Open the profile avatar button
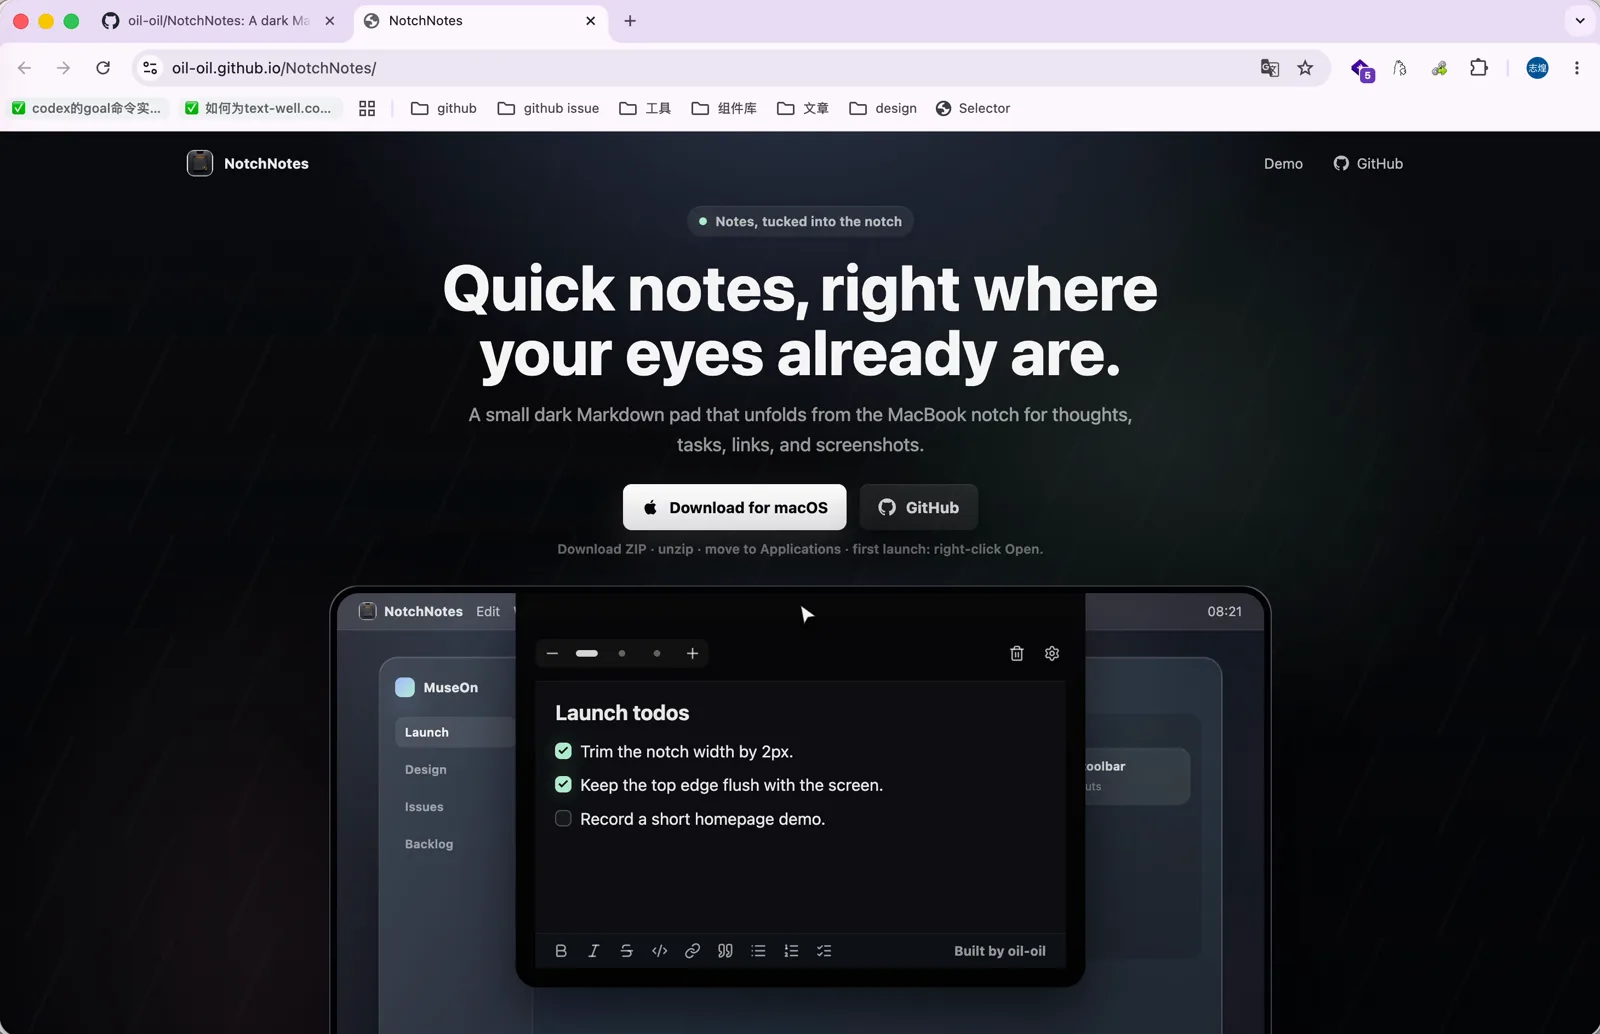 pyautogui.click(x=1538, y=68)
